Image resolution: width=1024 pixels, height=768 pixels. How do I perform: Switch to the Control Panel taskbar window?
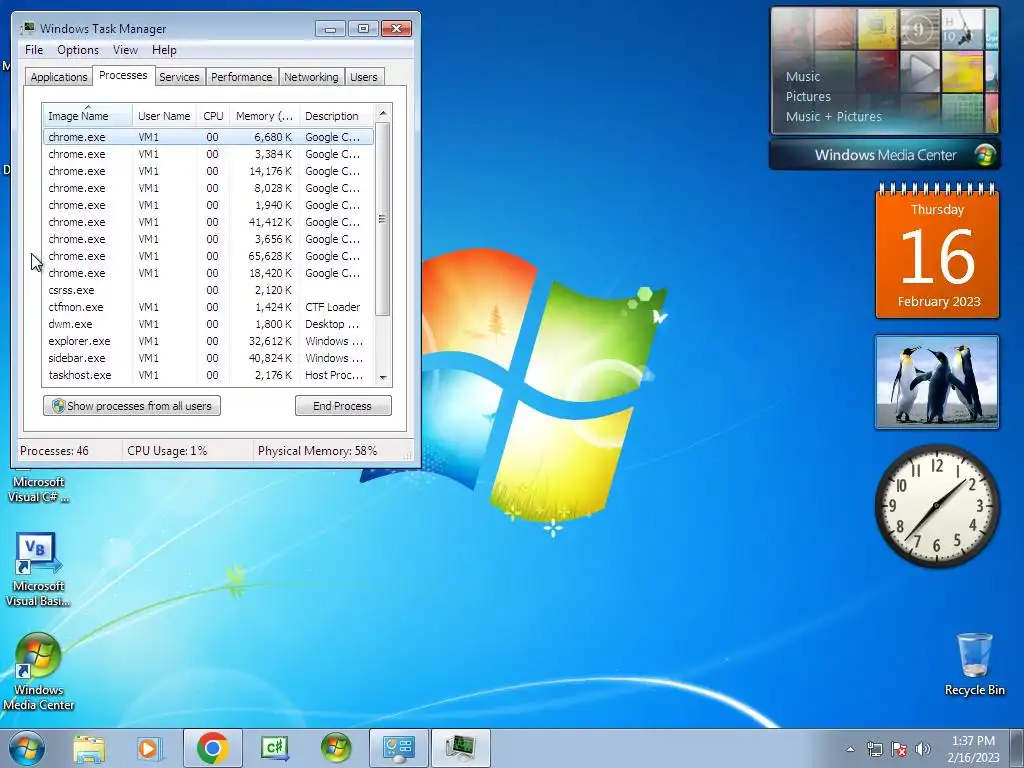[x=399, y=748]
